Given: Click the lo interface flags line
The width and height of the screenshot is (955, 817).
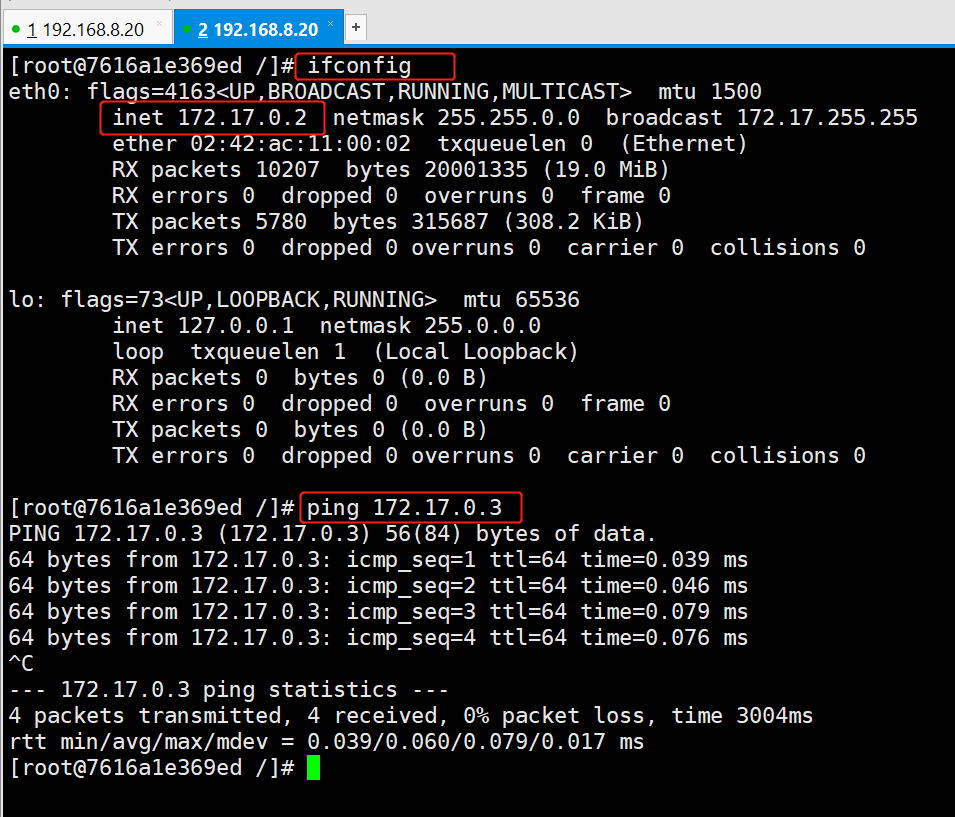Looking at the screenshot, I should click(294, 300).
